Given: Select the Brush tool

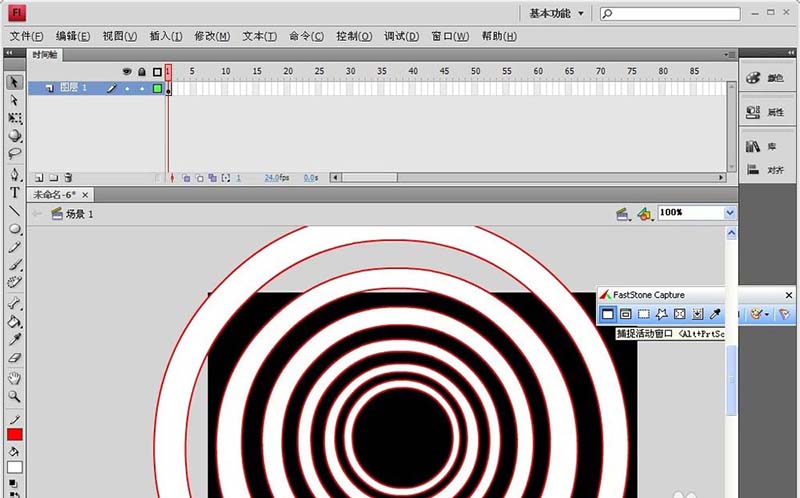Looking at the screenshot, I should pyautogui.click(x=14, y=264).
